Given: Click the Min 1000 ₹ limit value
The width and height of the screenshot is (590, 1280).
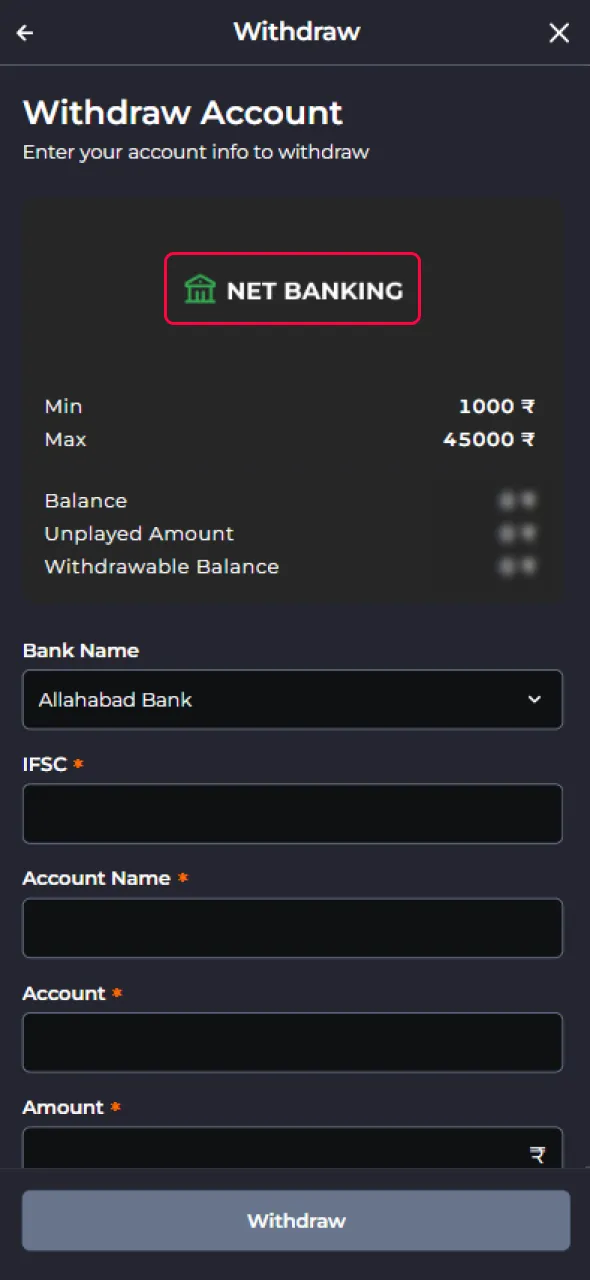Looking at the screenshot, I should point(497,406).
